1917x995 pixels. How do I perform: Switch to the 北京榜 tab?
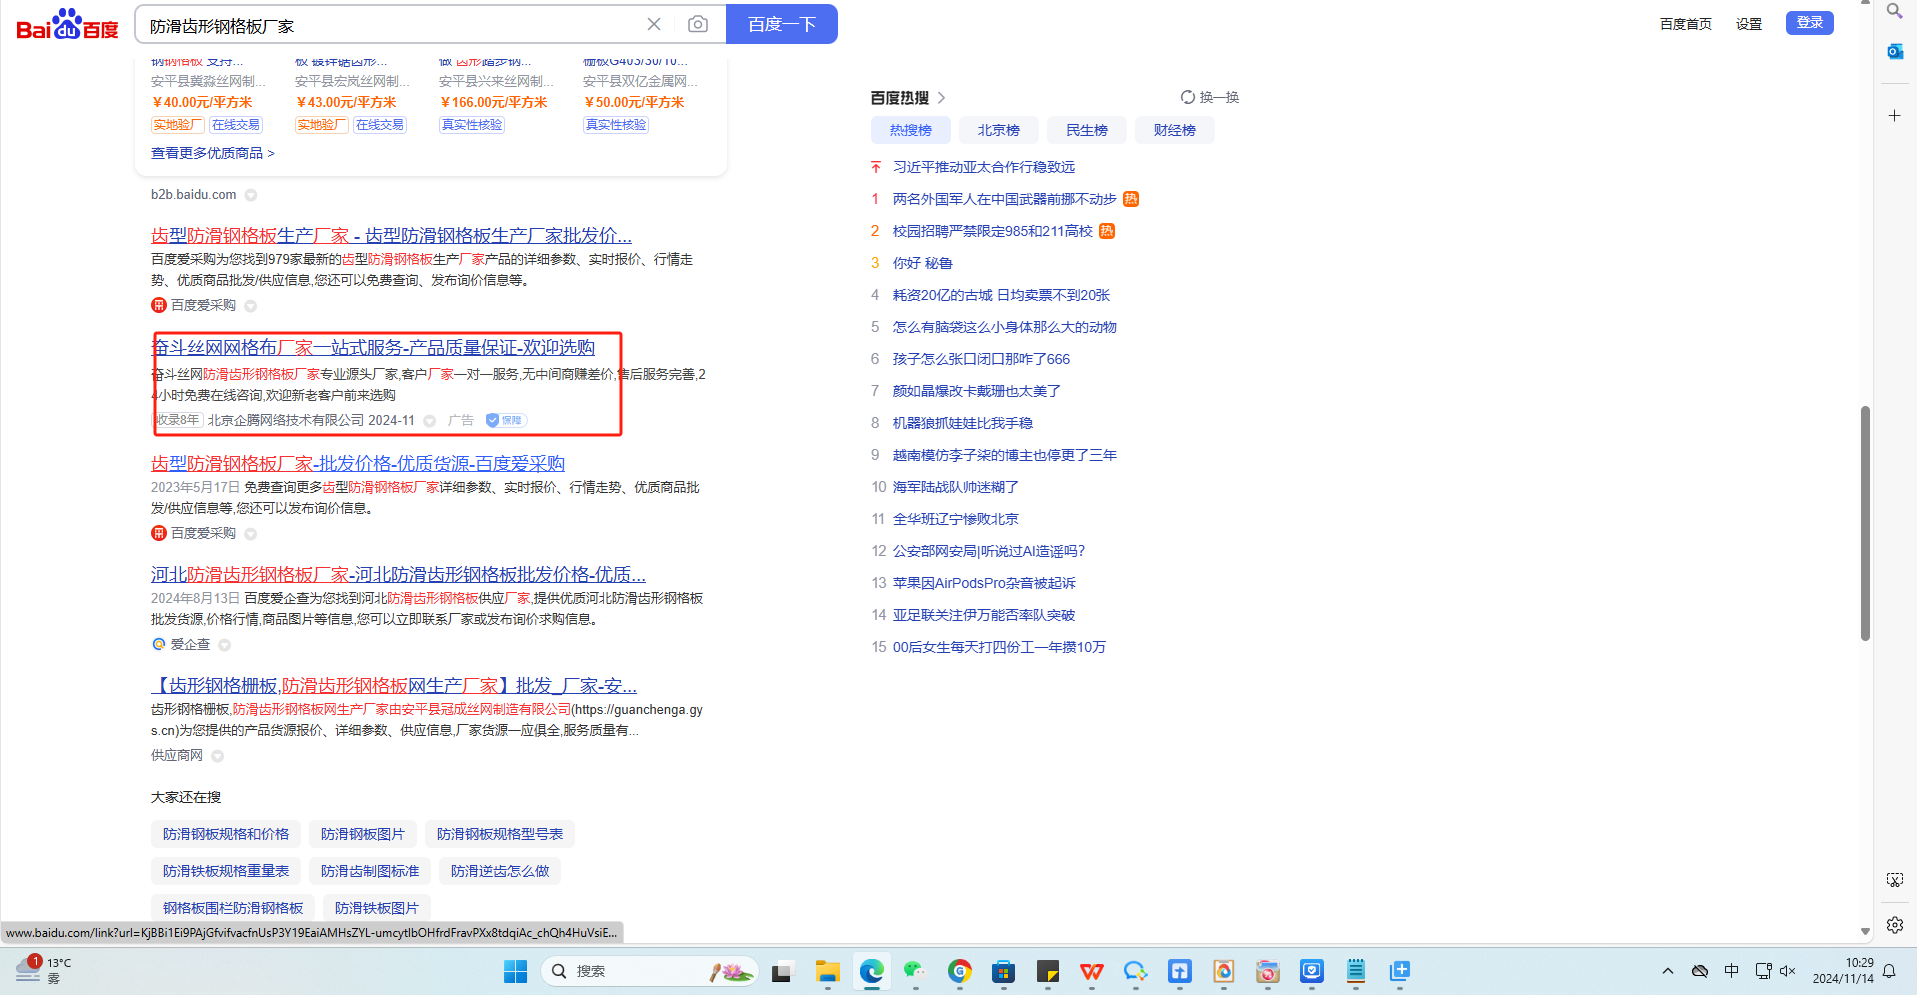click(x=998, y=130)
